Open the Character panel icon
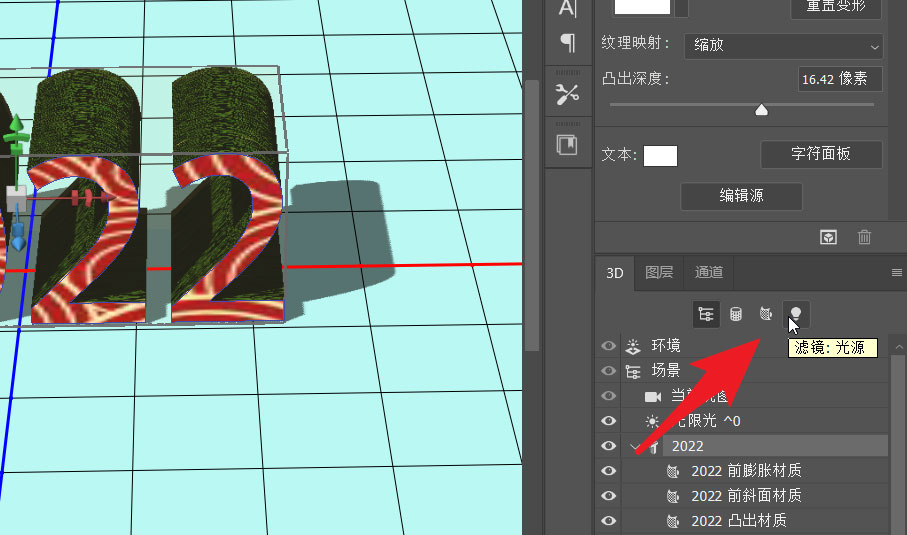 click(x=567, y=8)
